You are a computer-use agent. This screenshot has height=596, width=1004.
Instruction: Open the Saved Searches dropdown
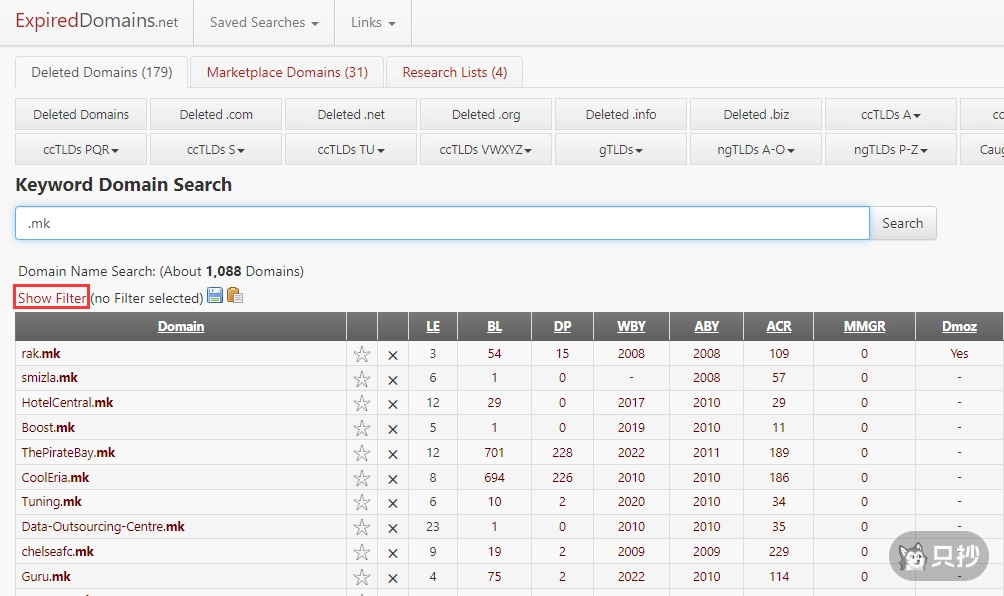pyautogui.click(x=264, y=22)
